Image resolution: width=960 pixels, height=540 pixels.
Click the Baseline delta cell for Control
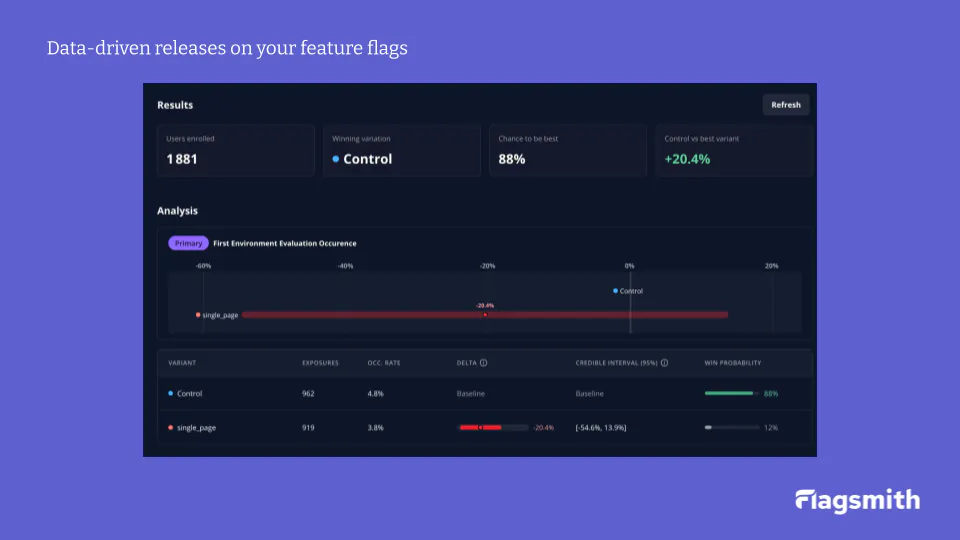coord(470,394)
